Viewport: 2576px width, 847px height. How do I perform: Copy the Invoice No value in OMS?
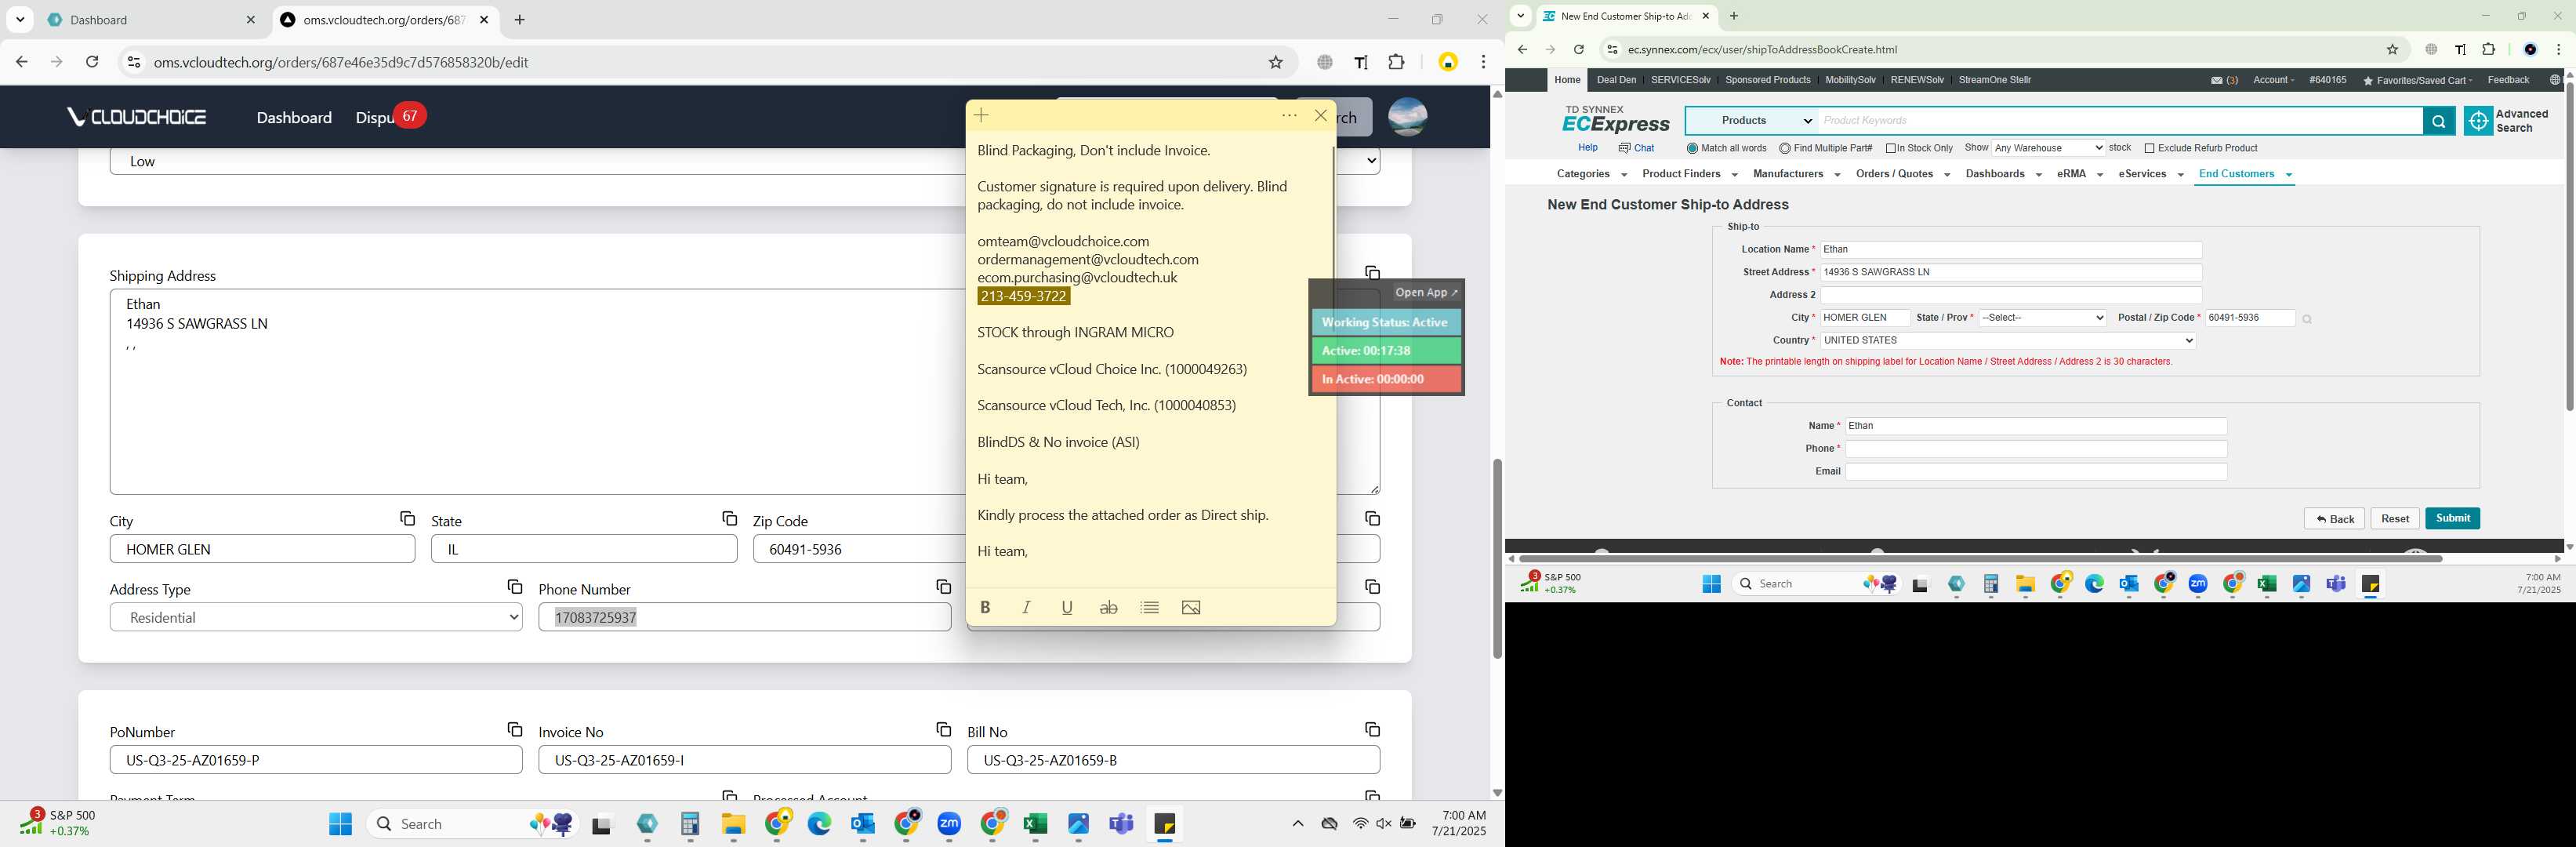943,729
